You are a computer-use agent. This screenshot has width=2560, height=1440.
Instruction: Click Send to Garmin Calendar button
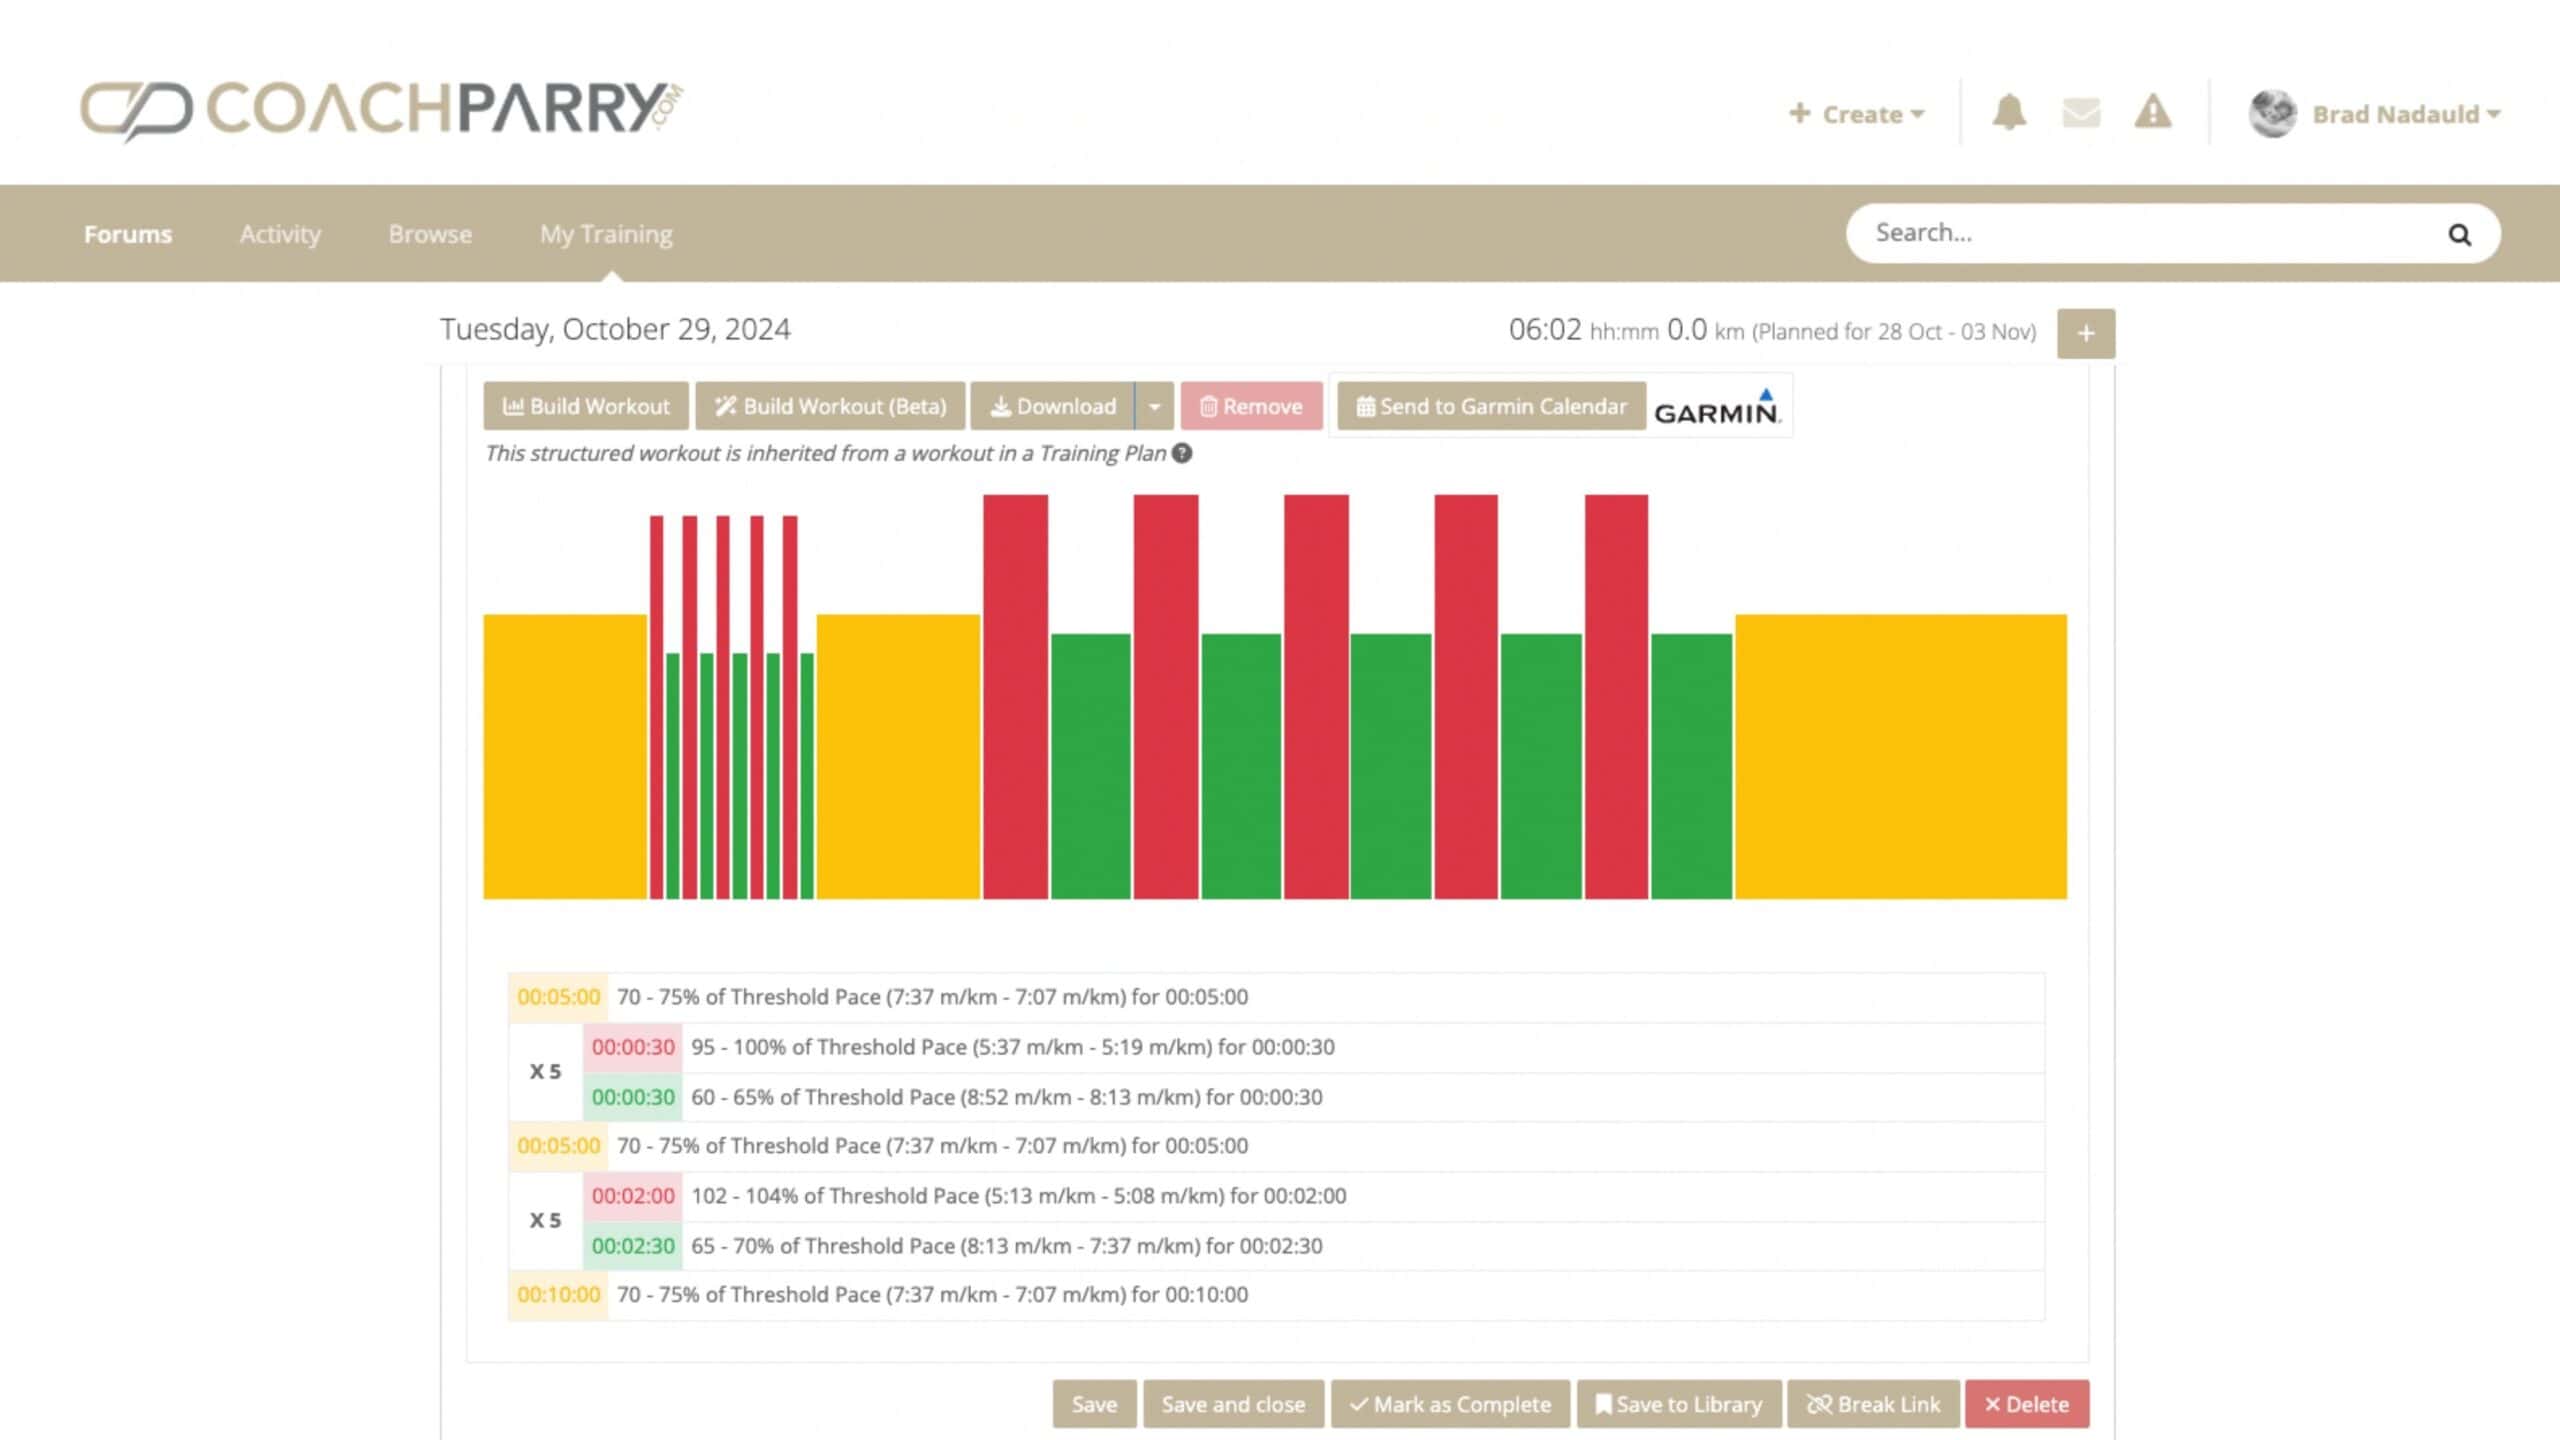point(1491,407)
